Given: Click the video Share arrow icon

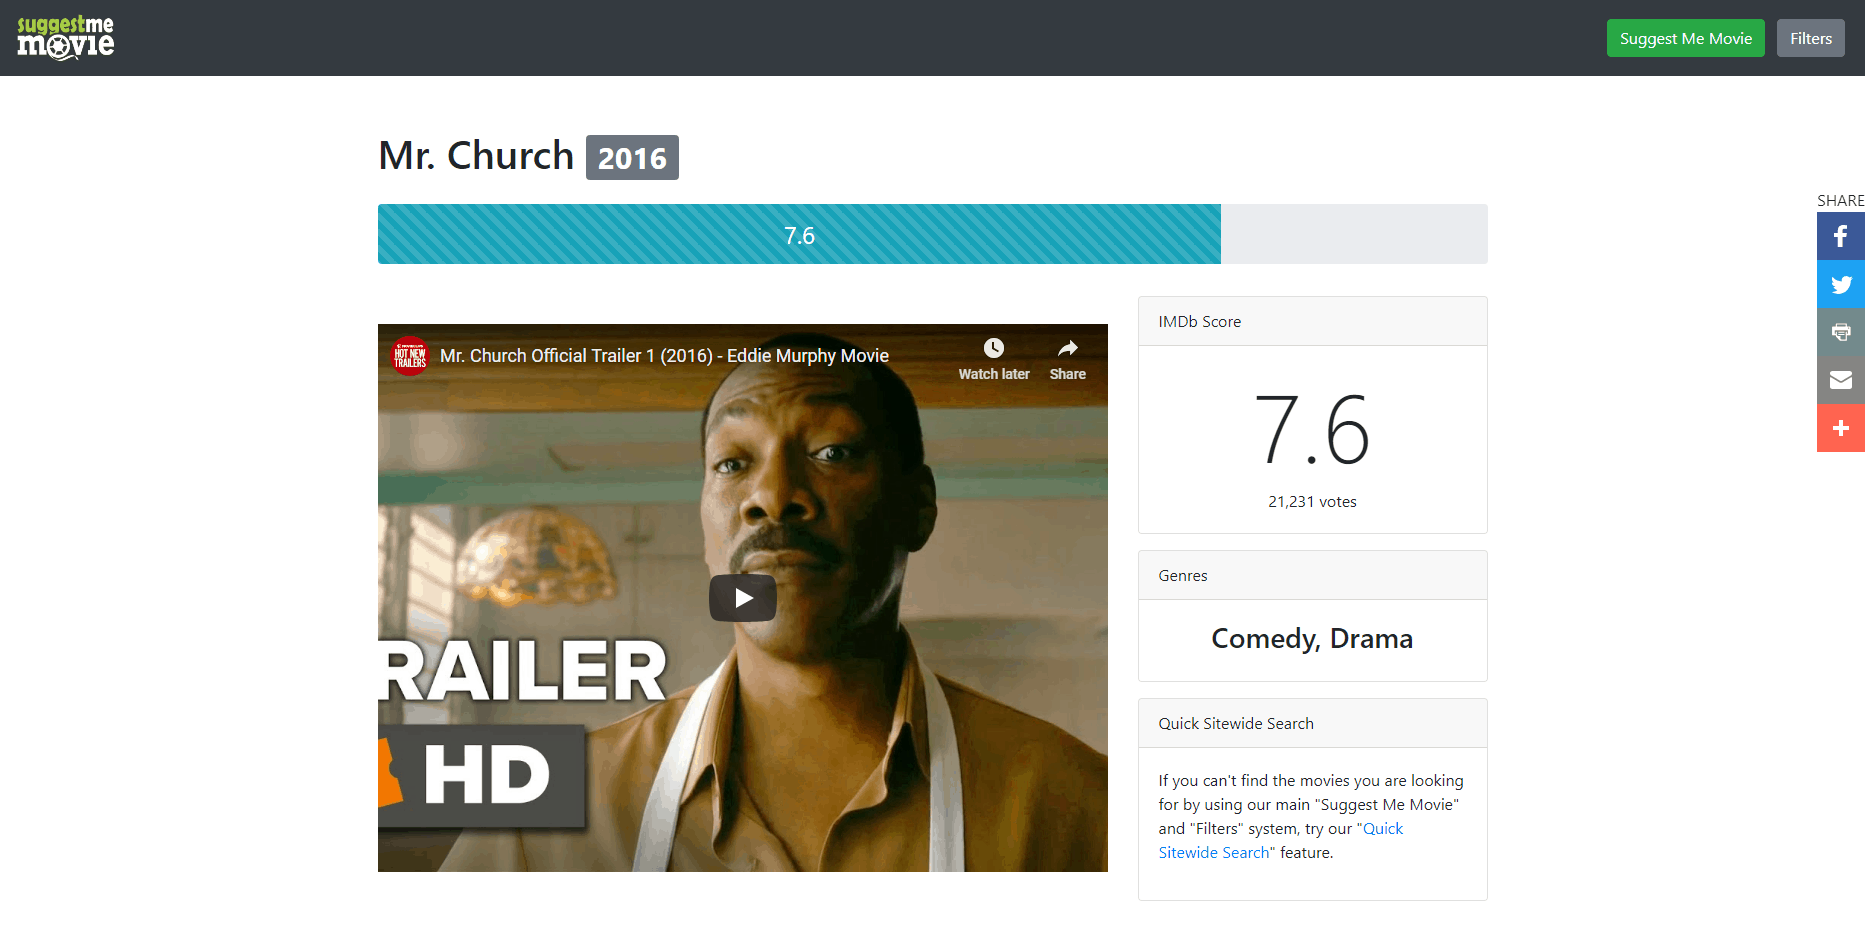Looking at the screenshot, I should [x=1067, y=349].
